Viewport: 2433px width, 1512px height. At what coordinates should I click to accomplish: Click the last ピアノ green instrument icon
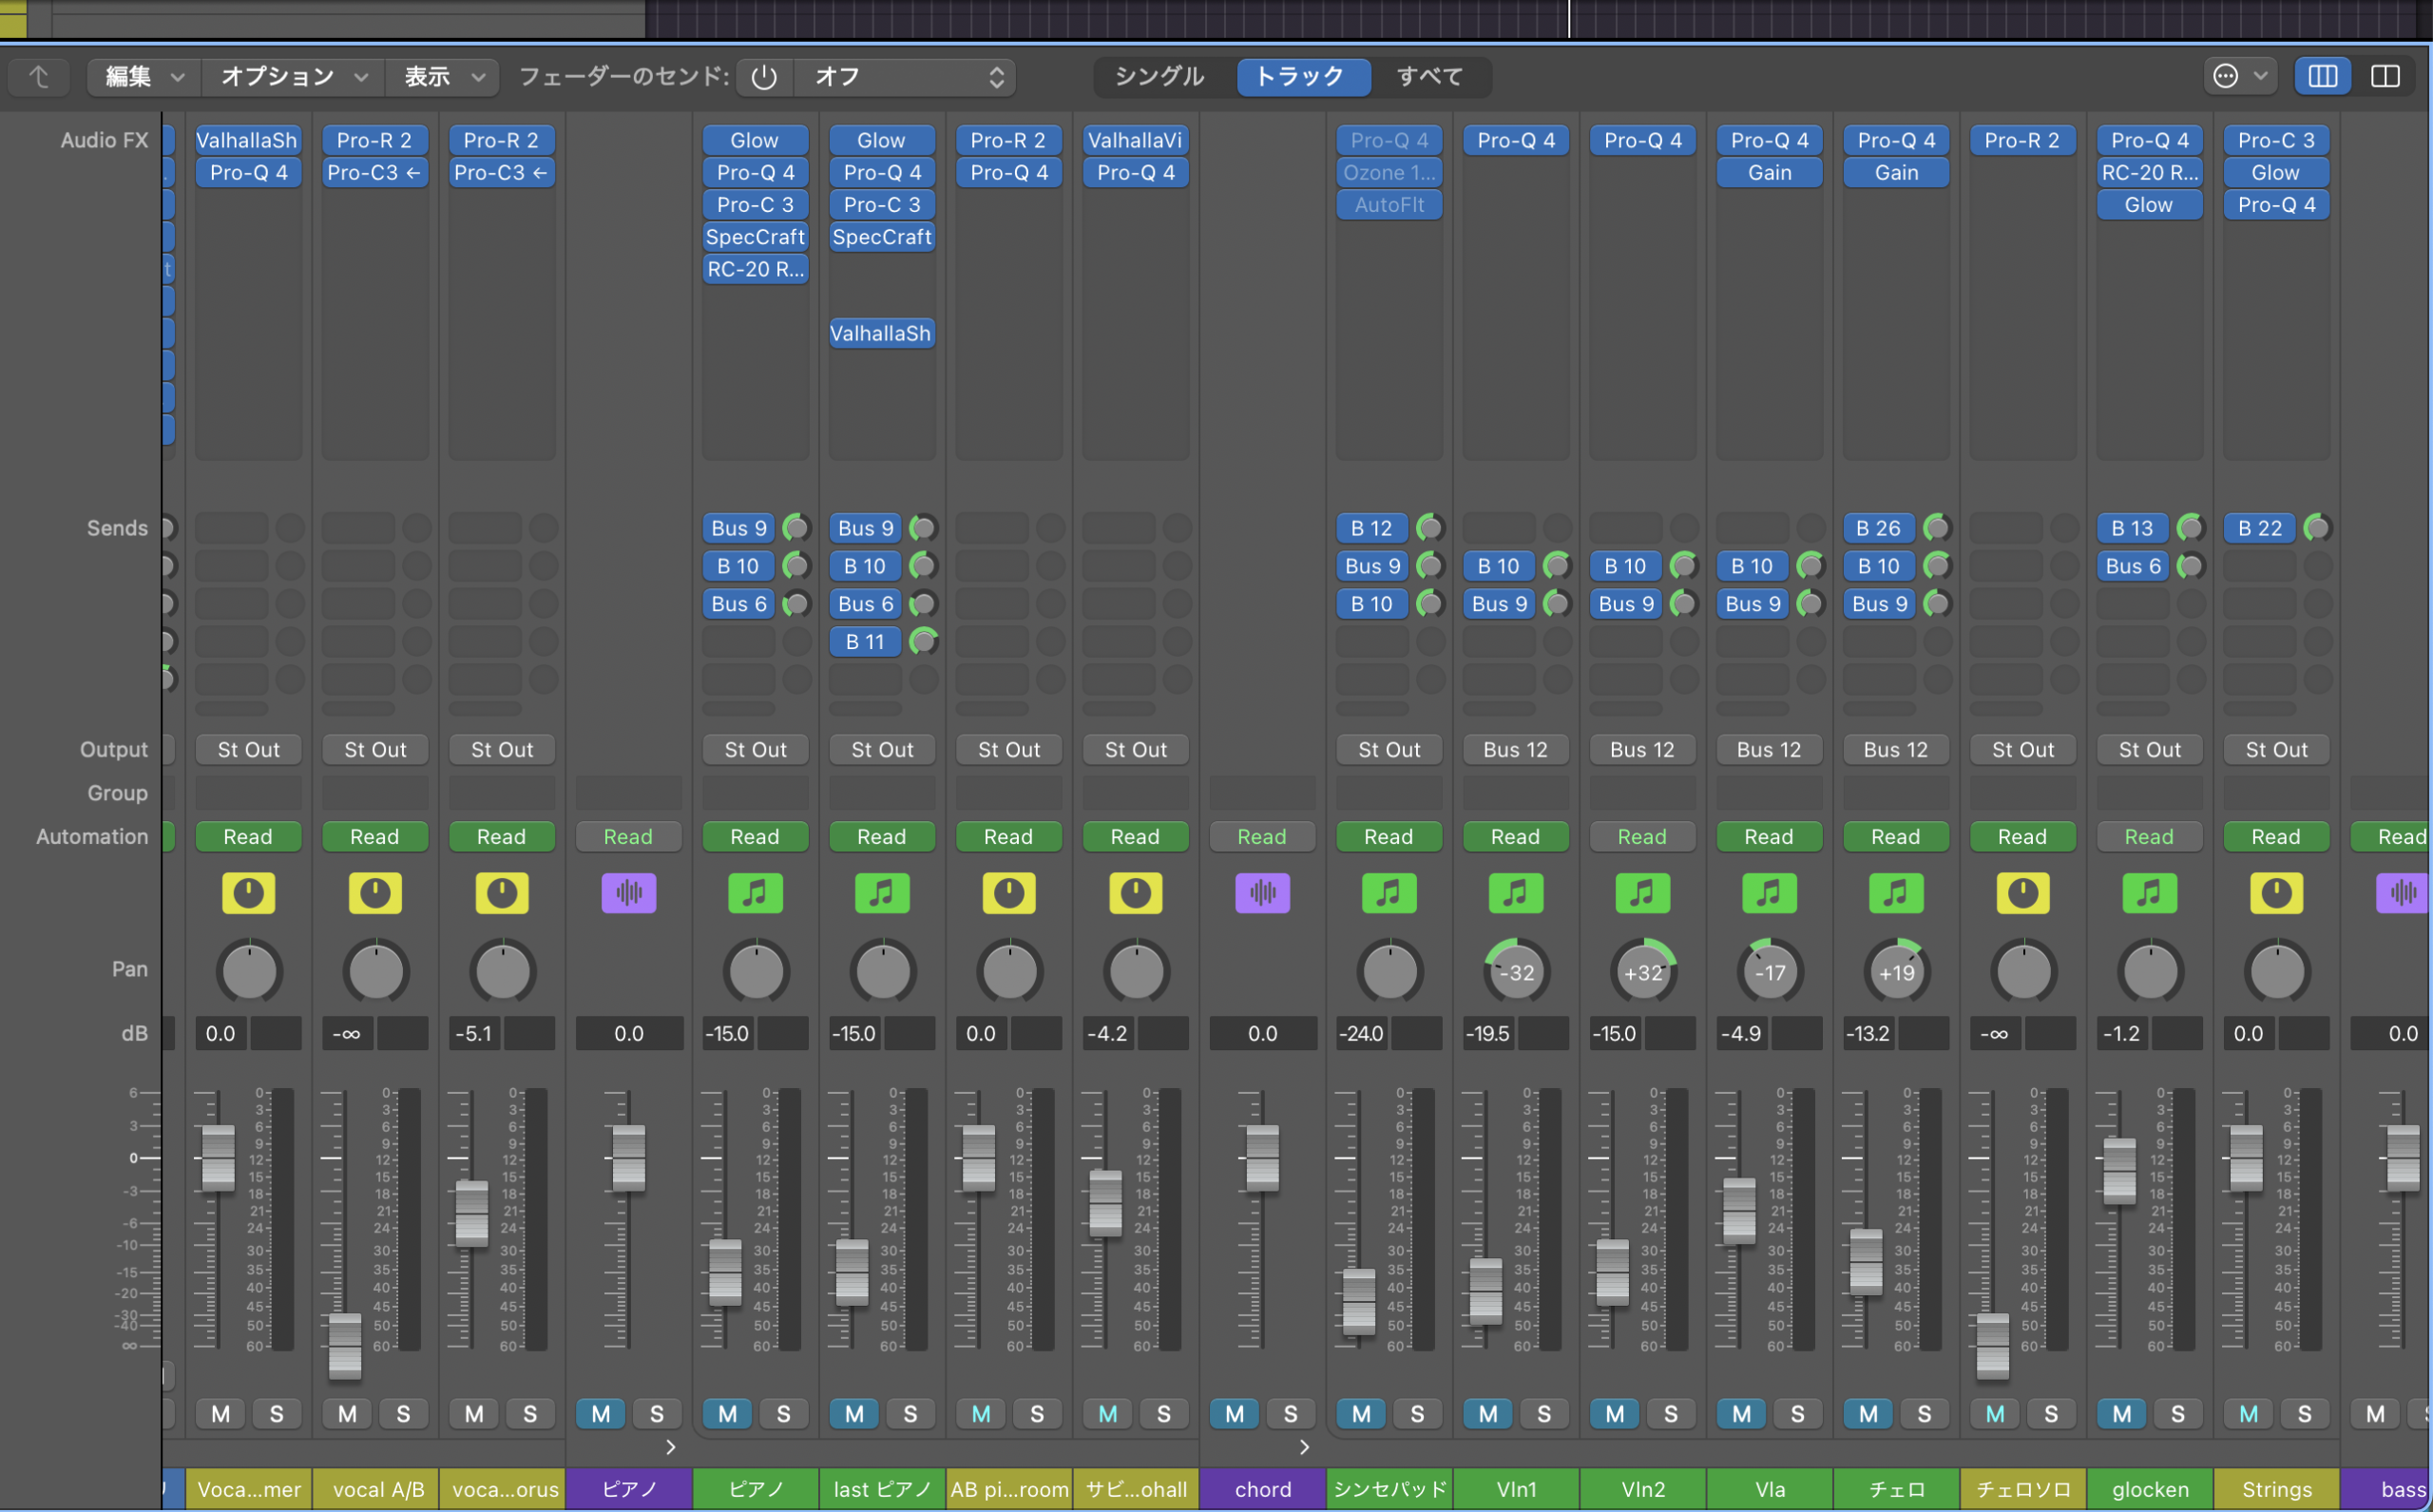point(882,893)
